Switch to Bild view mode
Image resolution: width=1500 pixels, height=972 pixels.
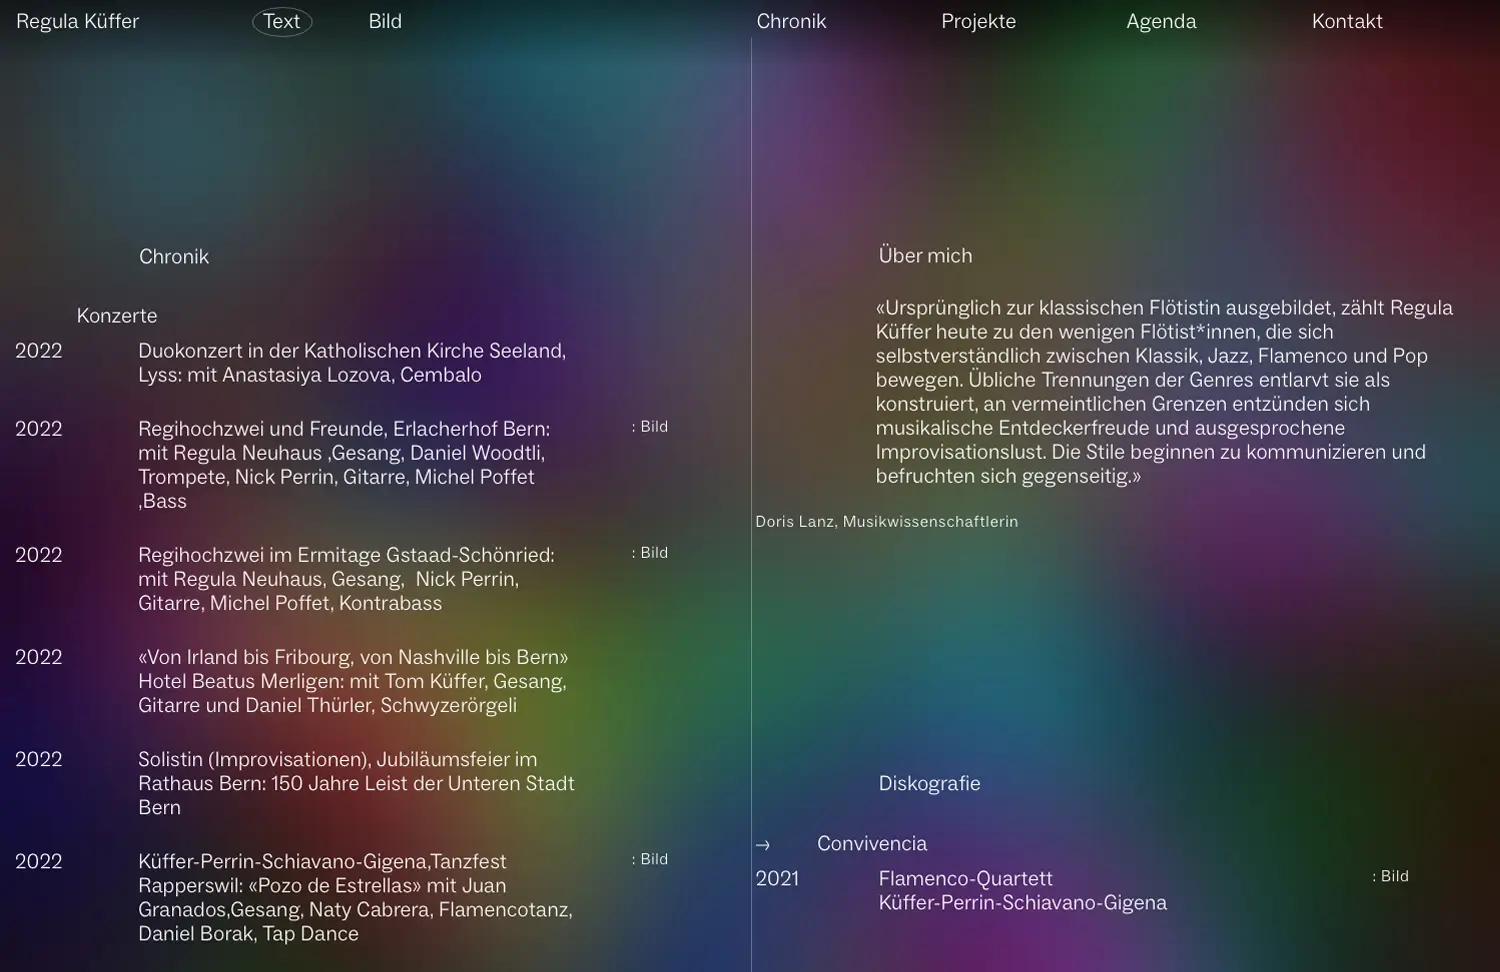coord(385,21)
